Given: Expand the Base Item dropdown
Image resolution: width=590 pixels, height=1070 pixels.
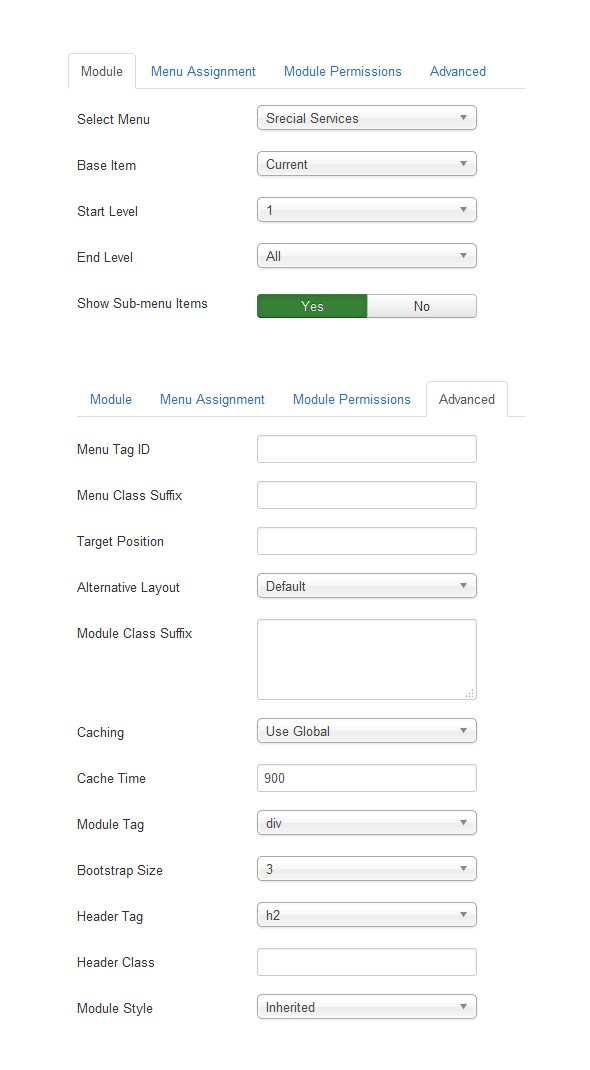Looking at the screenshot, I should click(x=366, y=164).
